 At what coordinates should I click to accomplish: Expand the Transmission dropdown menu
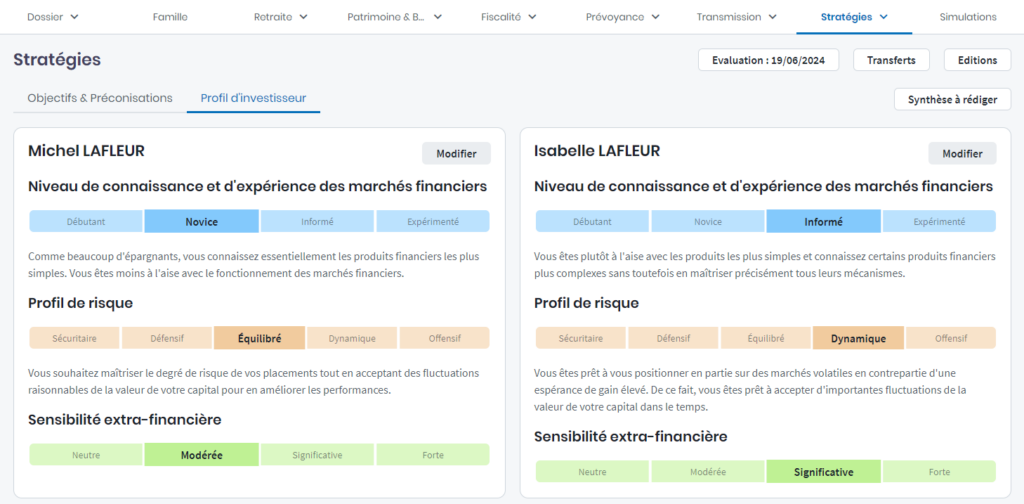(x=742, y=17)
